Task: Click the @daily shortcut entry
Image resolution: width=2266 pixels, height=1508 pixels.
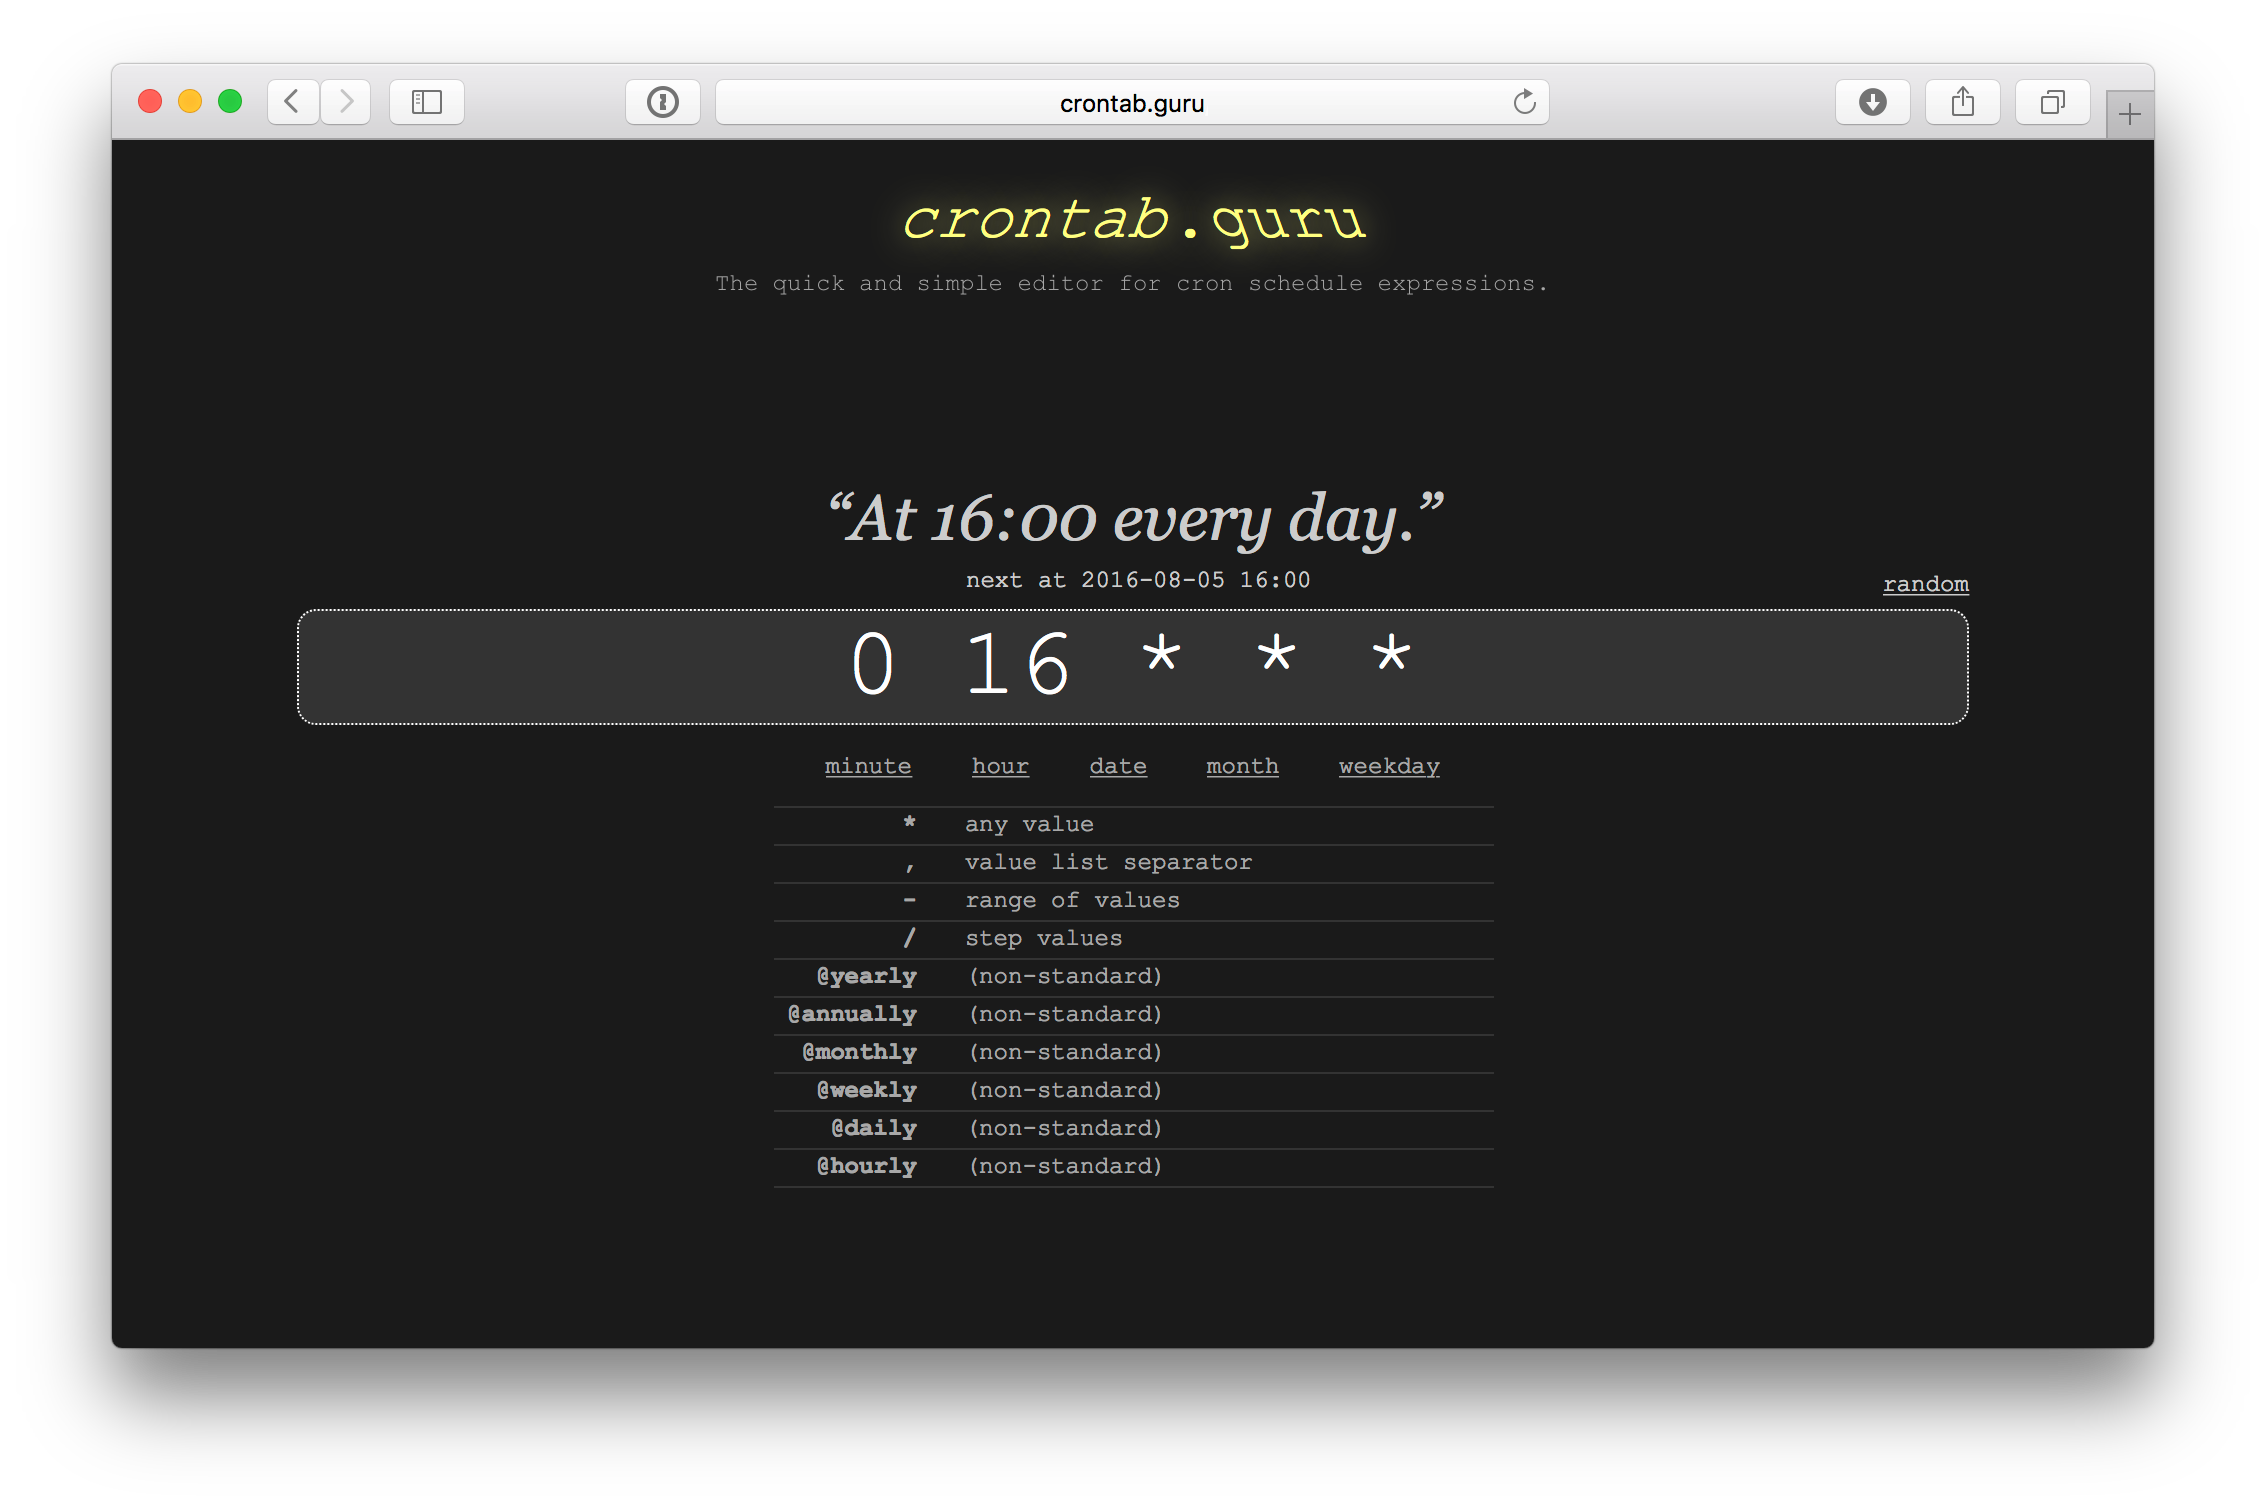Action: pyautogui.click(x=874, y=1128)
